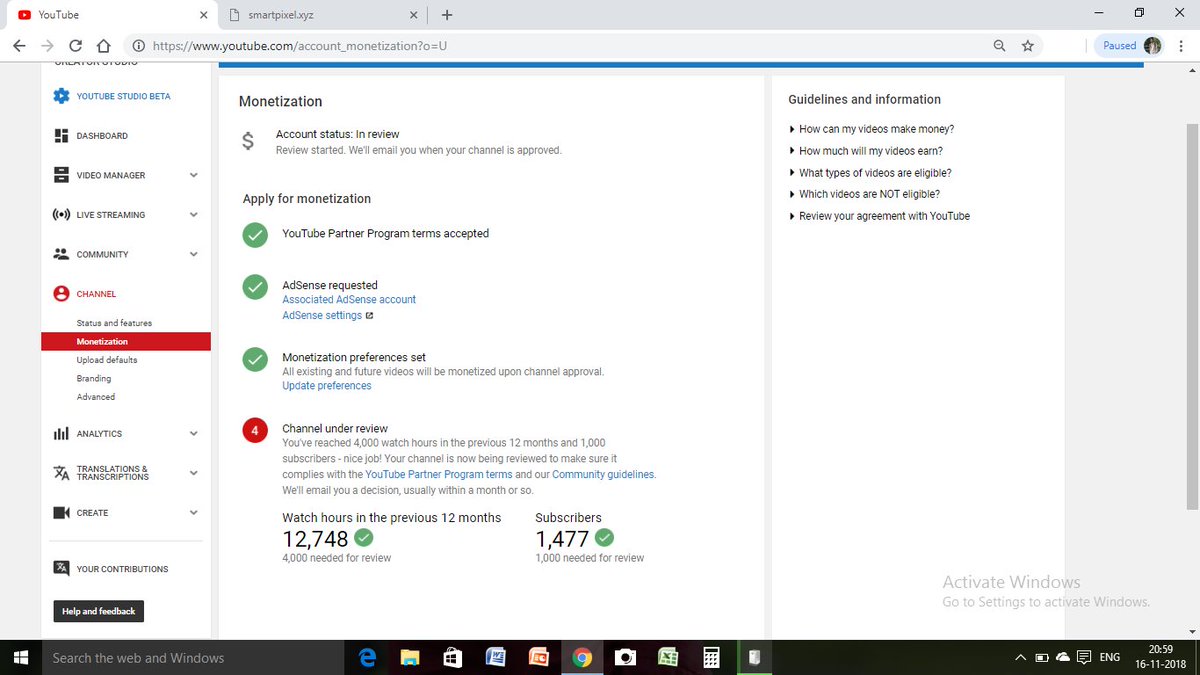The height and width of the screenshot is (675, 1200).
Task: Close the smartpixel.xyz tab
Action: point(414,15)
